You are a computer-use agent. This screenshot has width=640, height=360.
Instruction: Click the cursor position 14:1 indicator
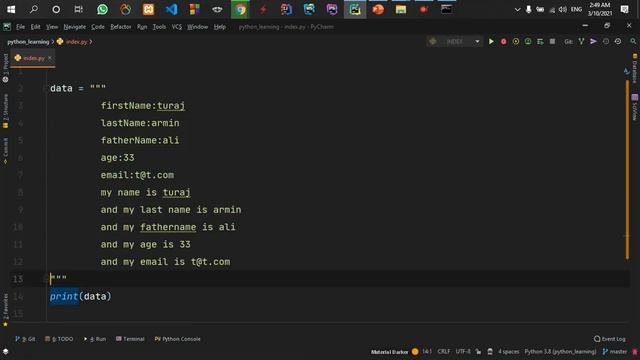[x=427, y=351]
